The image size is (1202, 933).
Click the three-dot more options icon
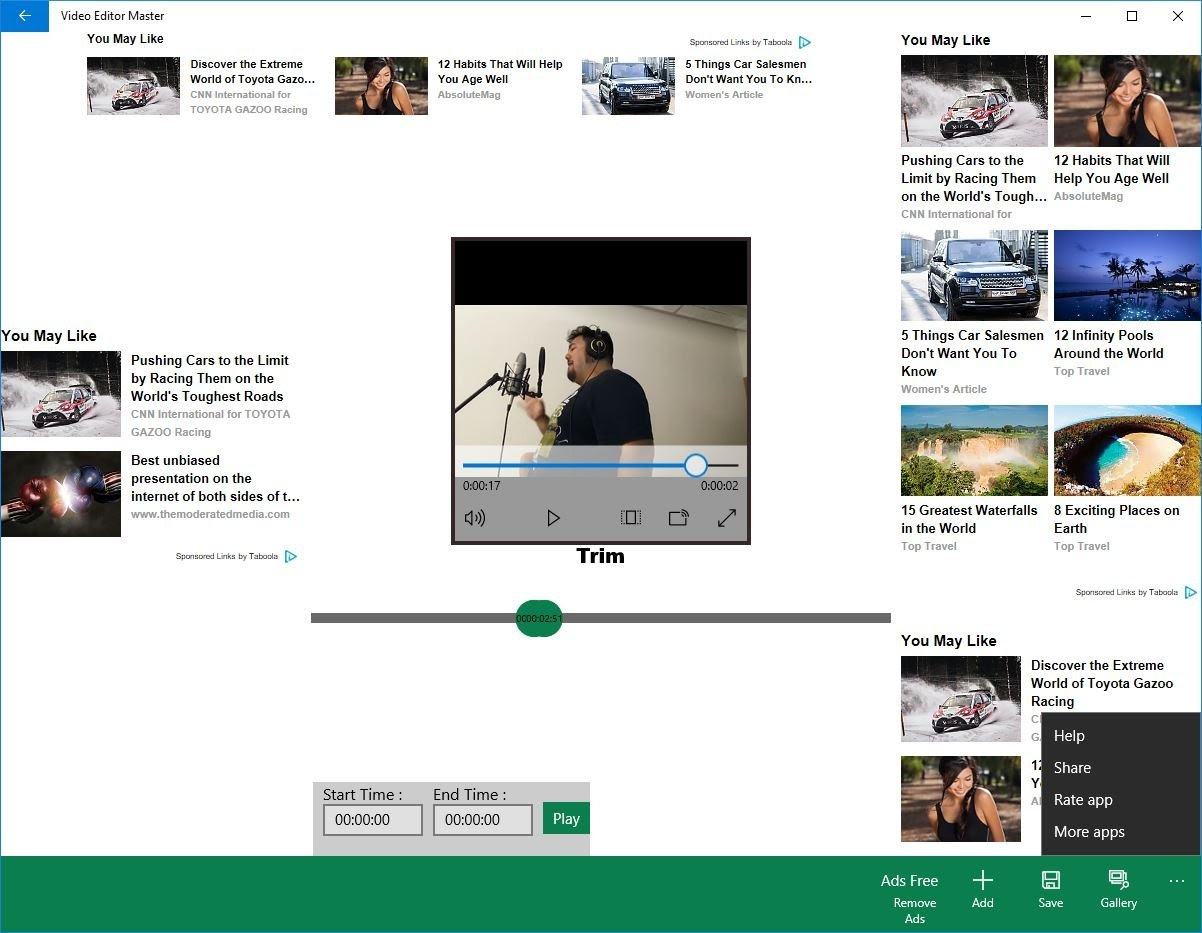[1176, 881]
